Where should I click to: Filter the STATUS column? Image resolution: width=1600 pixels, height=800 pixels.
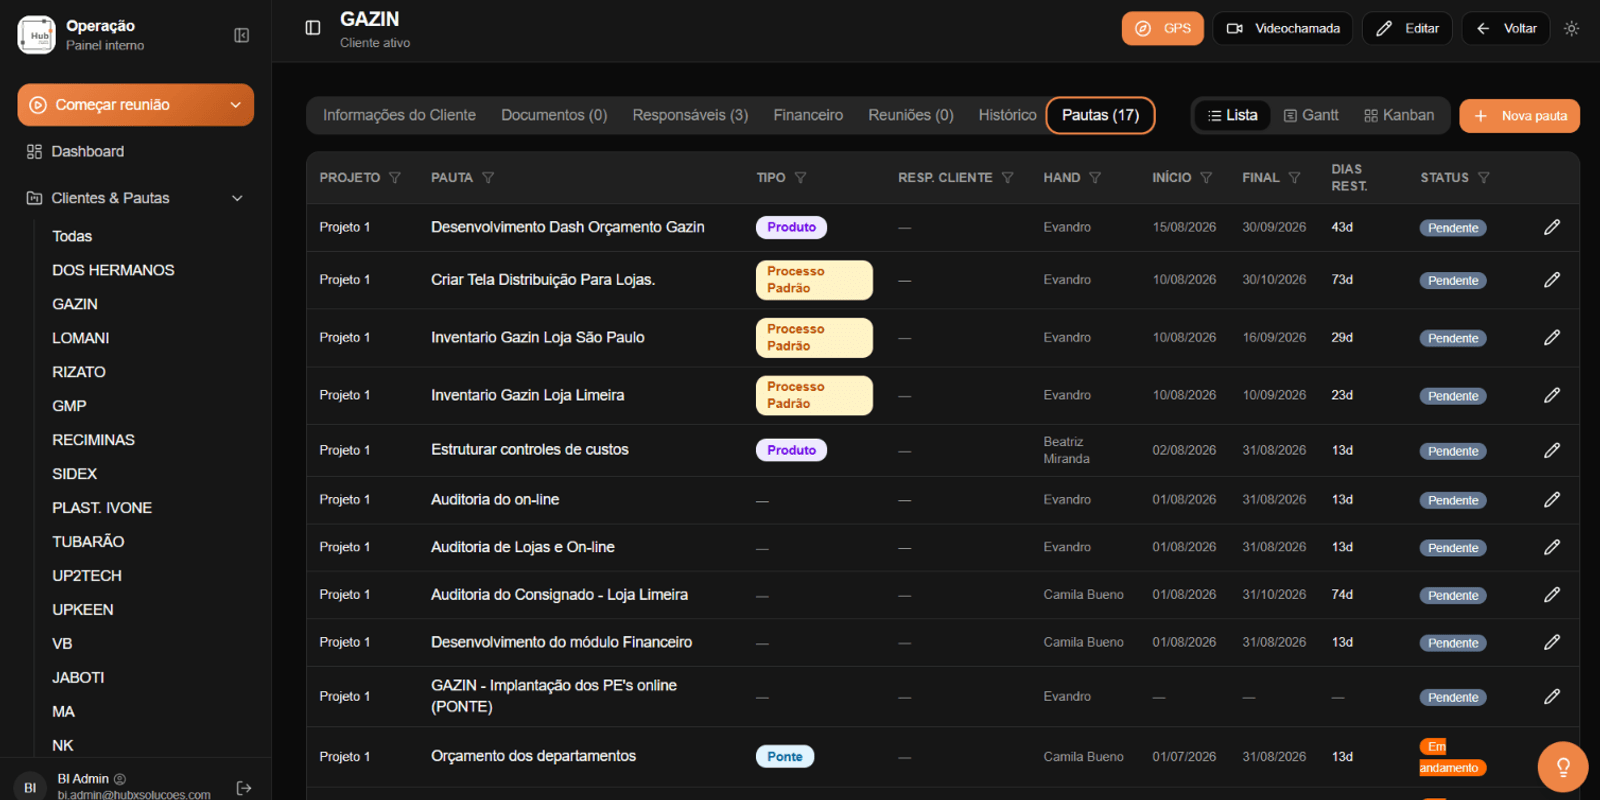point(1483,178)
